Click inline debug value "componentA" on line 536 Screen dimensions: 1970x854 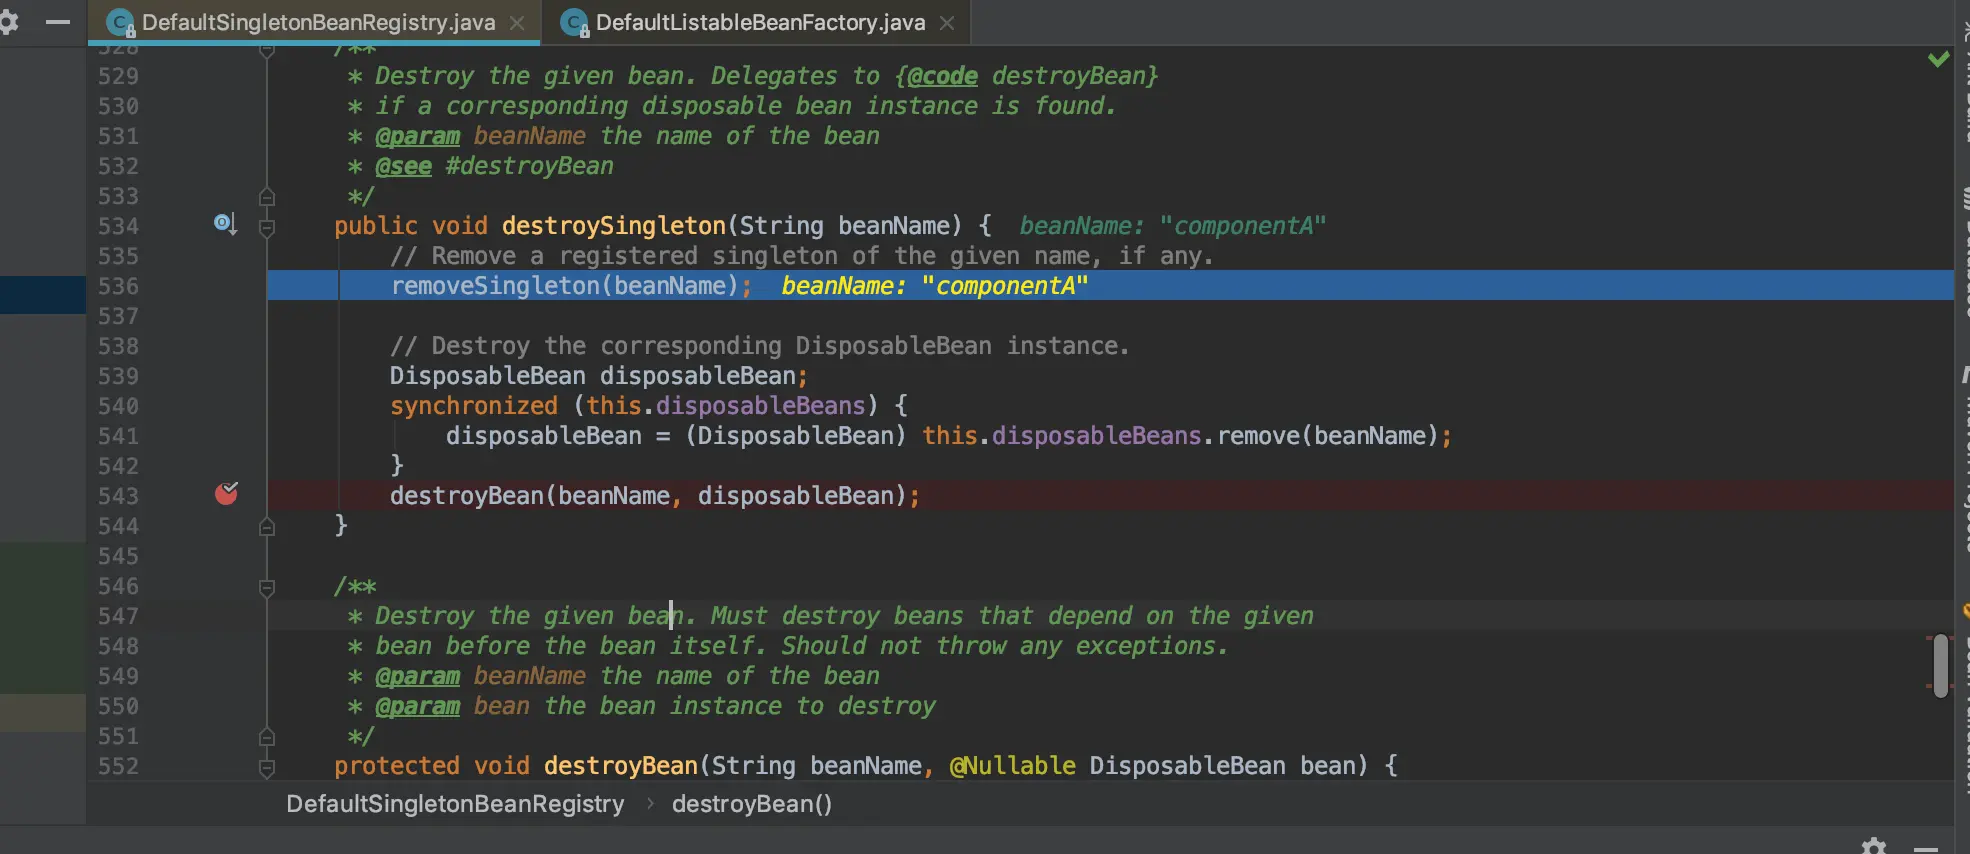pyautogui.click(x=1005, y=286)
